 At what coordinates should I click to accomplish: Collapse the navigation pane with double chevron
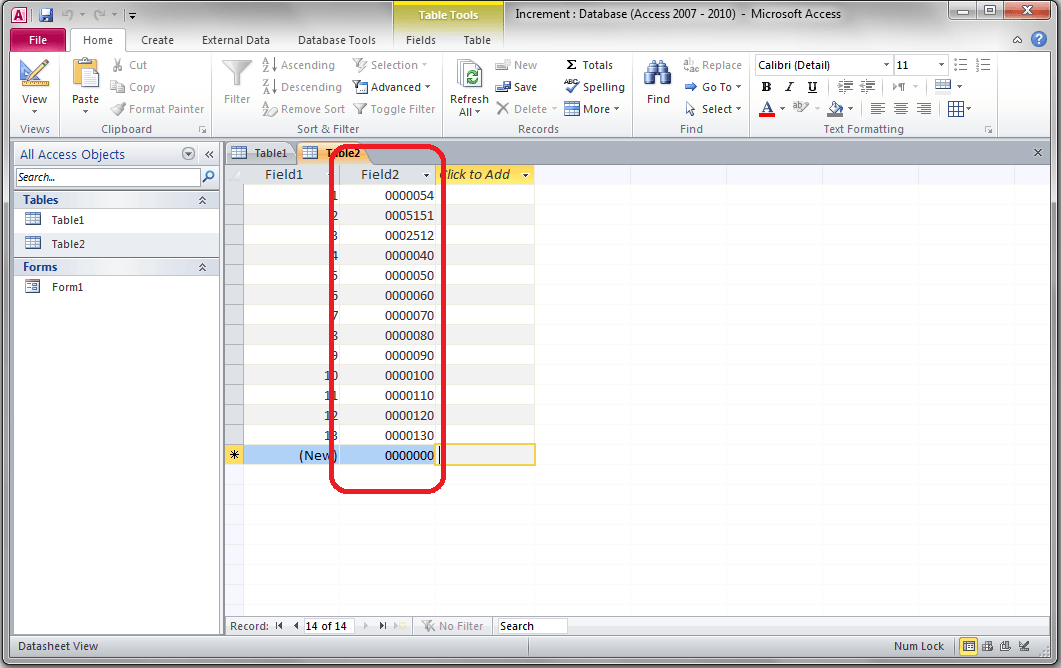click(x=209, y=154)
